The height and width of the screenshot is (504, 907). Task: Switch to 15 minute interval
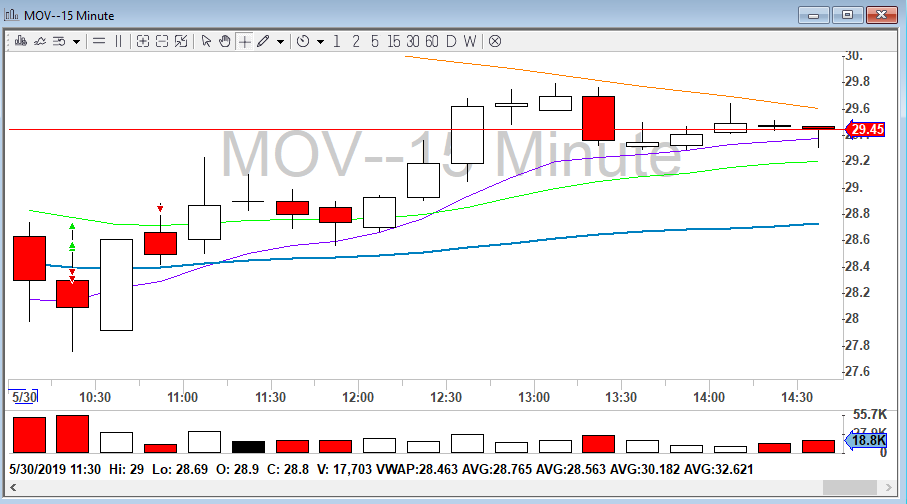pos(394,41)
